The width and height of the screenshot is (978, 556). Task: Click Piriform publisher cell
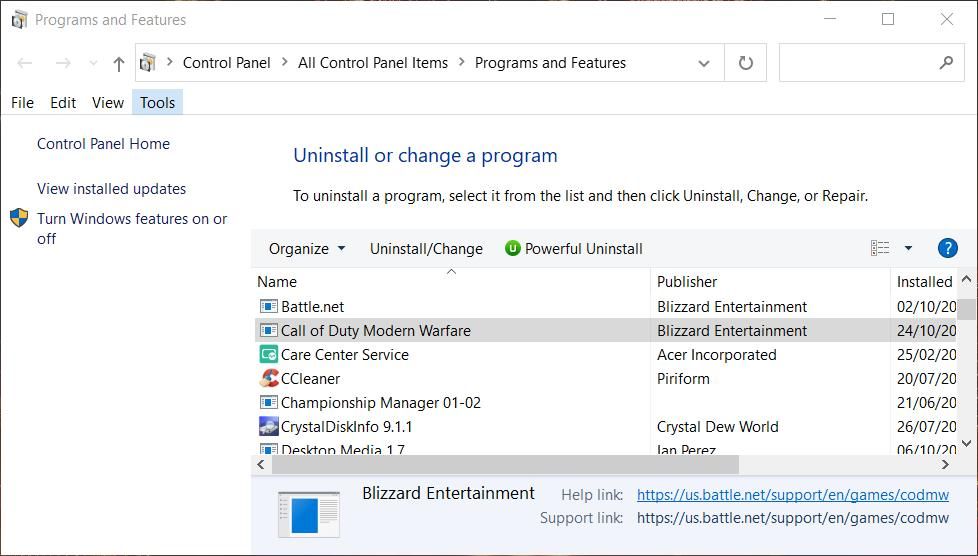(x=683, y=378)
